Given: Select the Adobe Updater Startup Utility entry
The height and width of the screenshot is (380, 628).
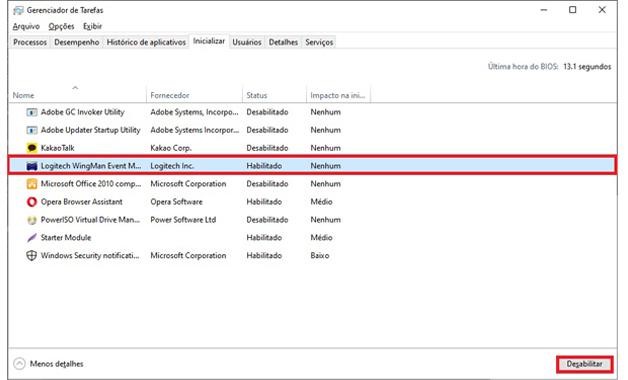Looking at the screenshot, I should [312, 130].
